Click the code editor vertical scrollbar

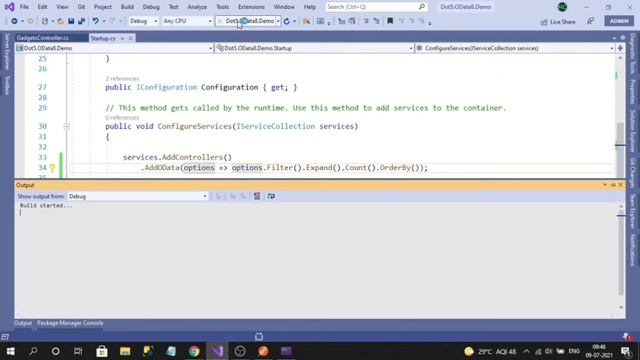click(620, 116)
